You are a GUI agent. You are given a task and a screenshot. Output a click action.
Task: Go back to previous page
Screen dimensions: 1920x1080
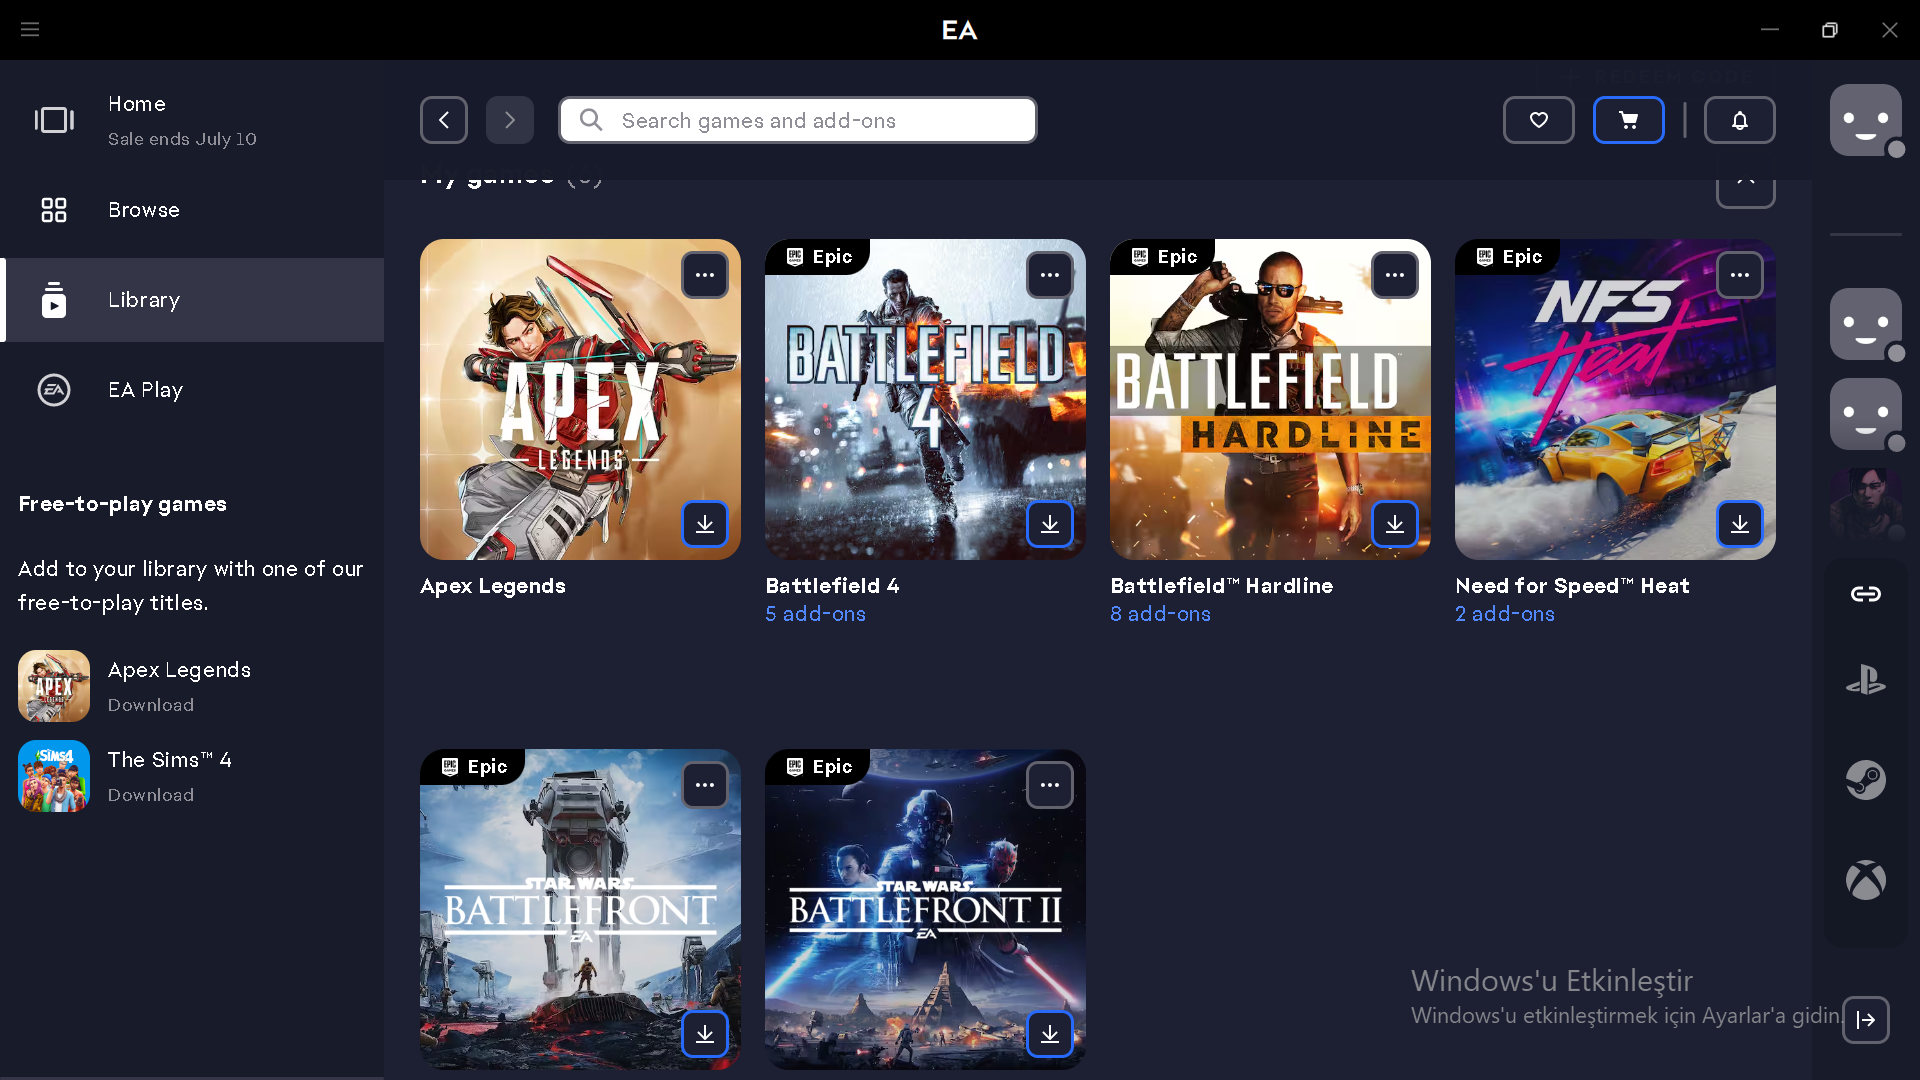pos(444,120)
